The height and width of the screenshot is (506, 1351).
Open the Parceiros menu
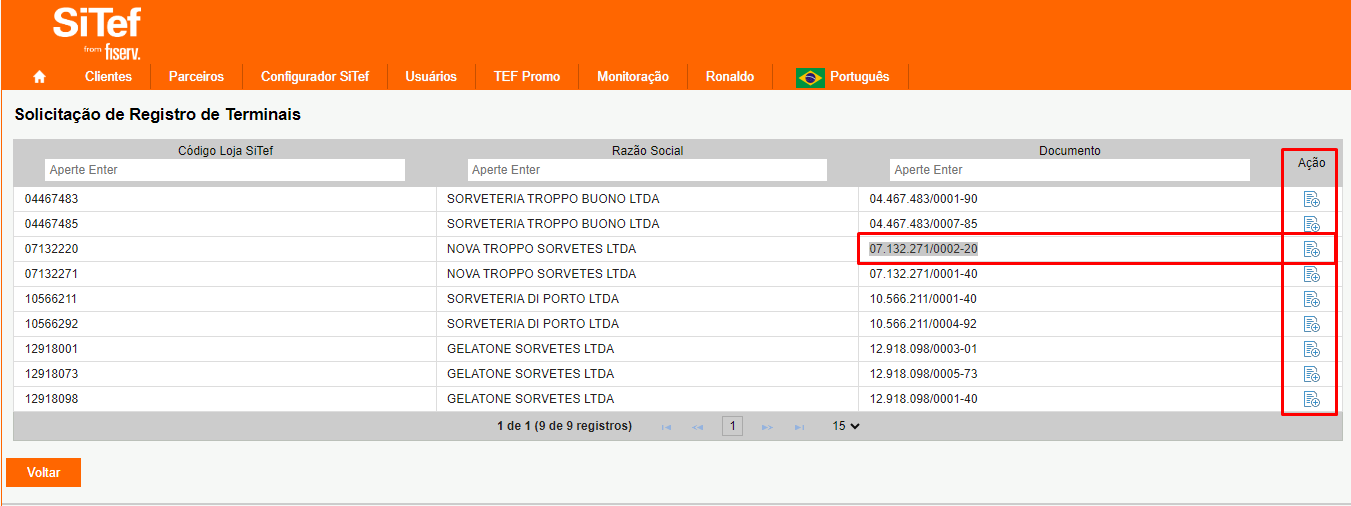pyautogui.click(x=196, y=77)
